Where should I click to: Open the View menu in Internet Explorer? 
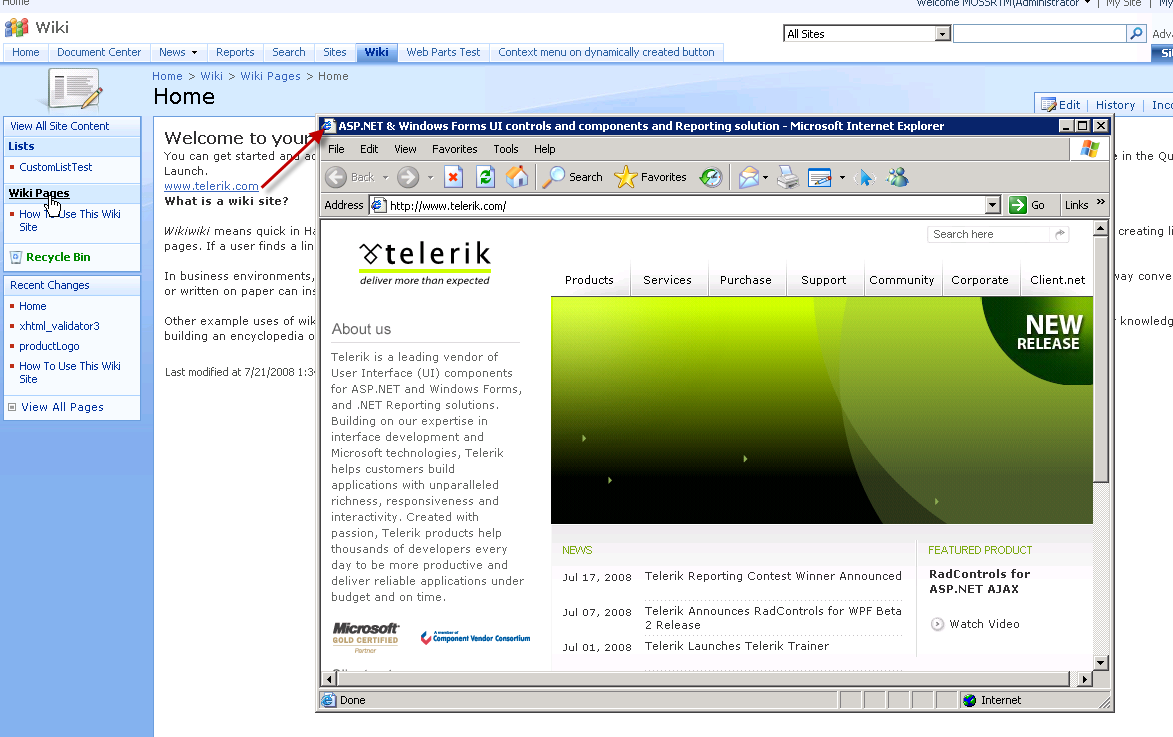pos(405,149)
